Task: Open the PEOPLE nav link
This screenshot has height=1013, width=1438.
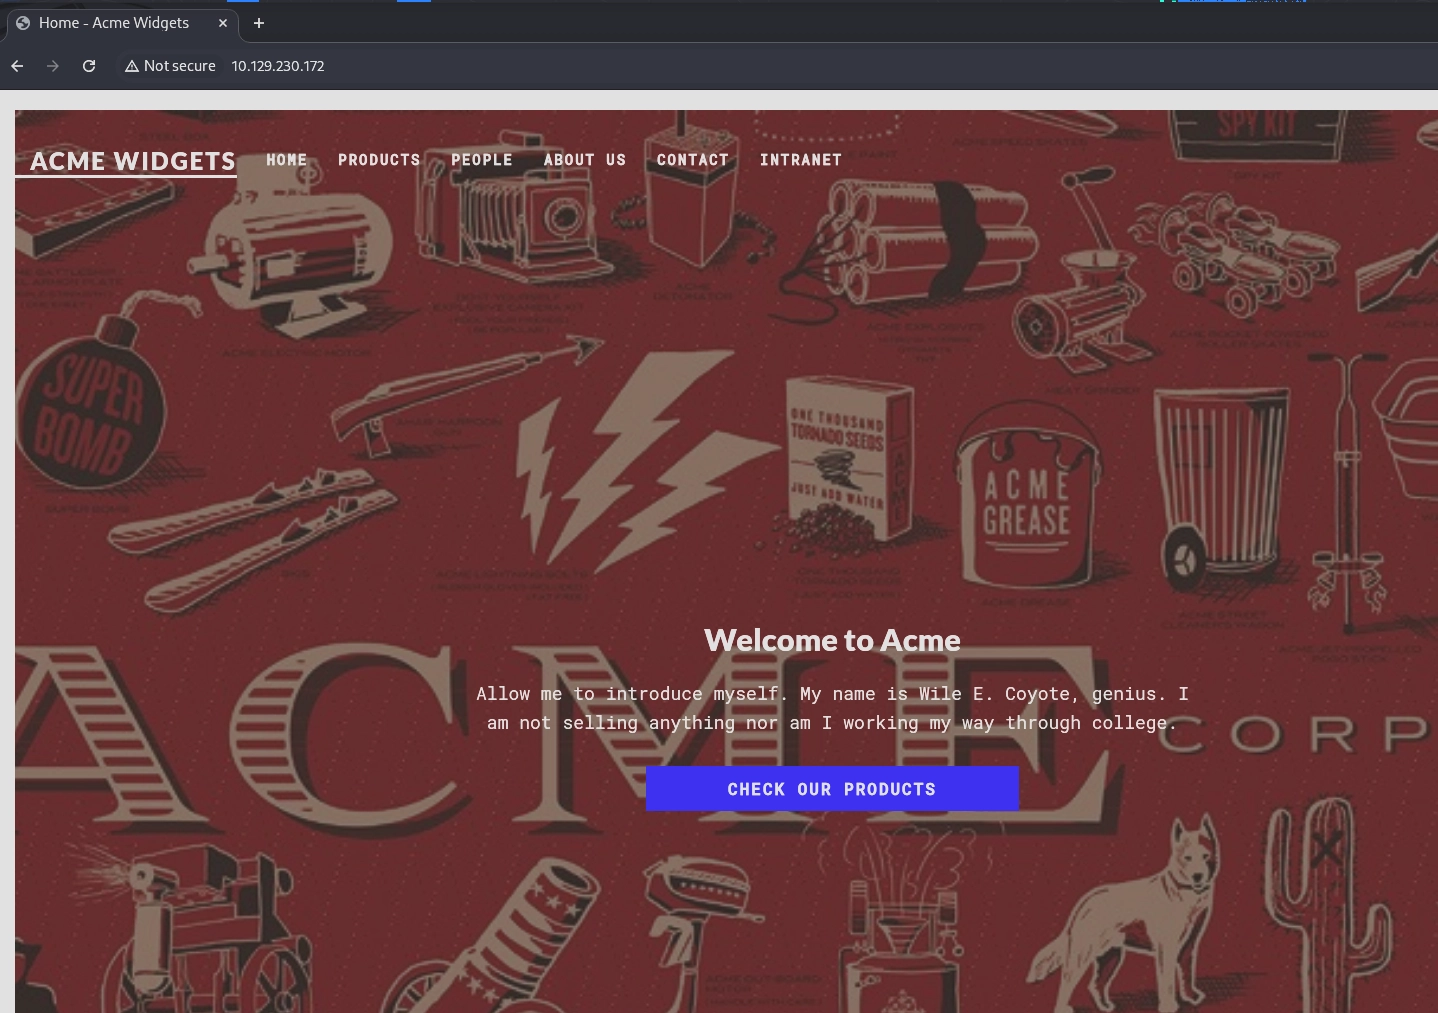Action: 482,160
